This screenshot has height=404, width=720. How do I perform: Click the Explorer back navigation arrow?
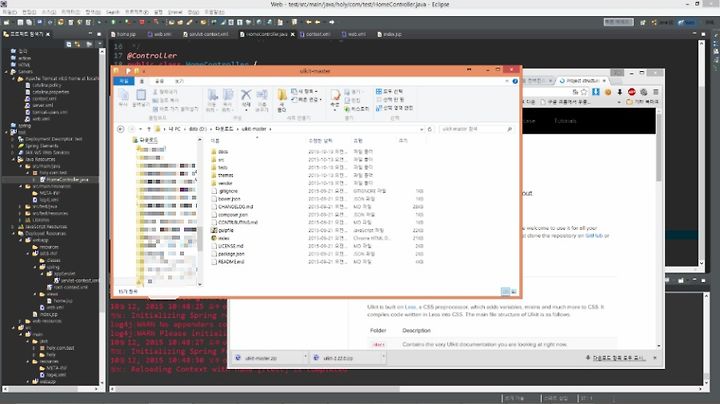120,129
